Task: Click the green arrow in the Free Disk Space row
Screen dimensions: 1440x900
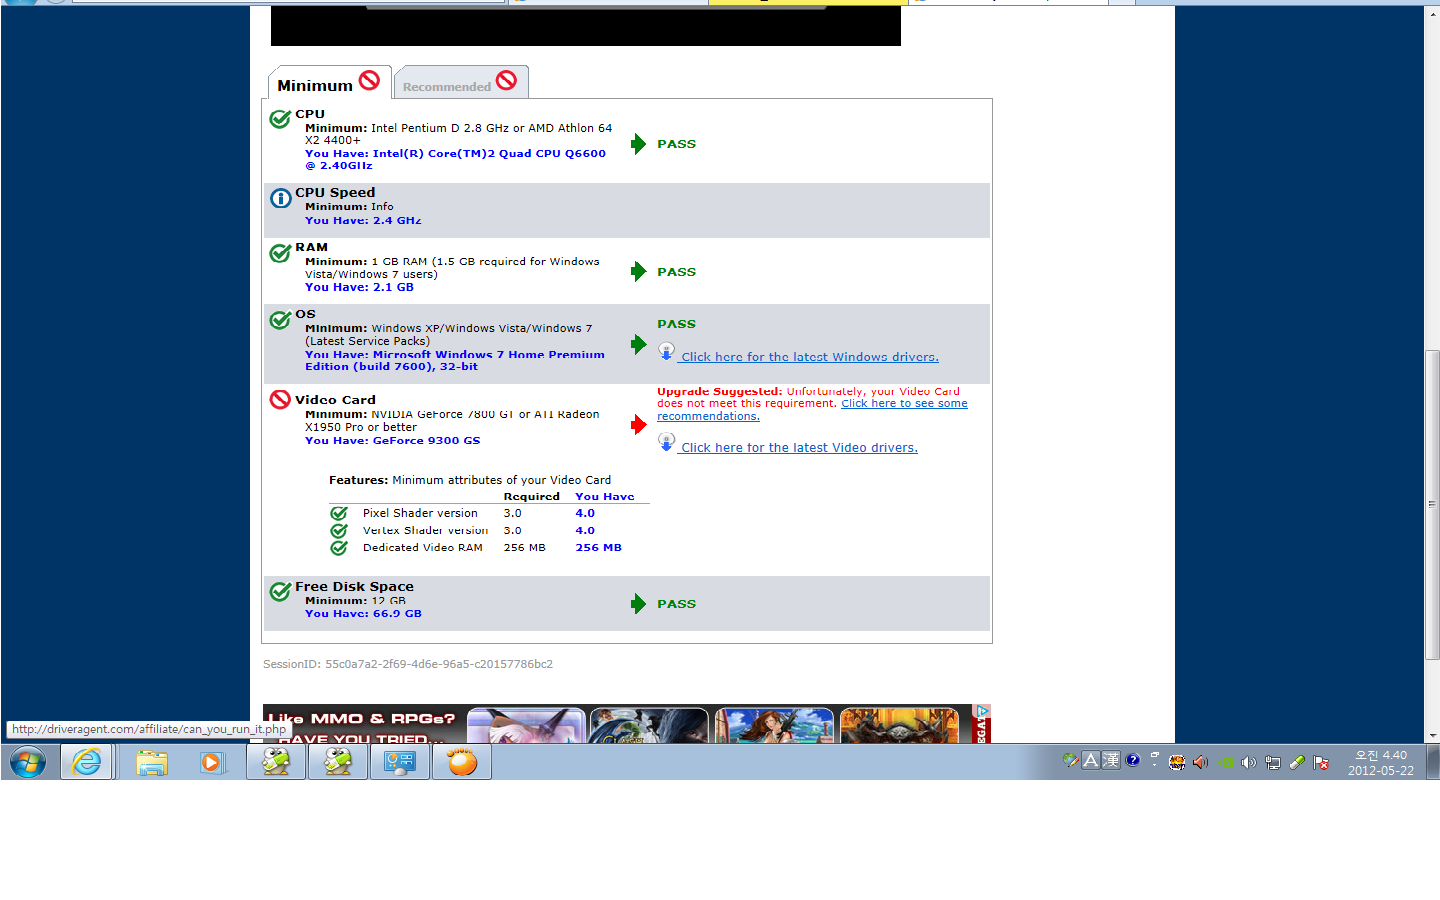Action: (x=638, y=603)
